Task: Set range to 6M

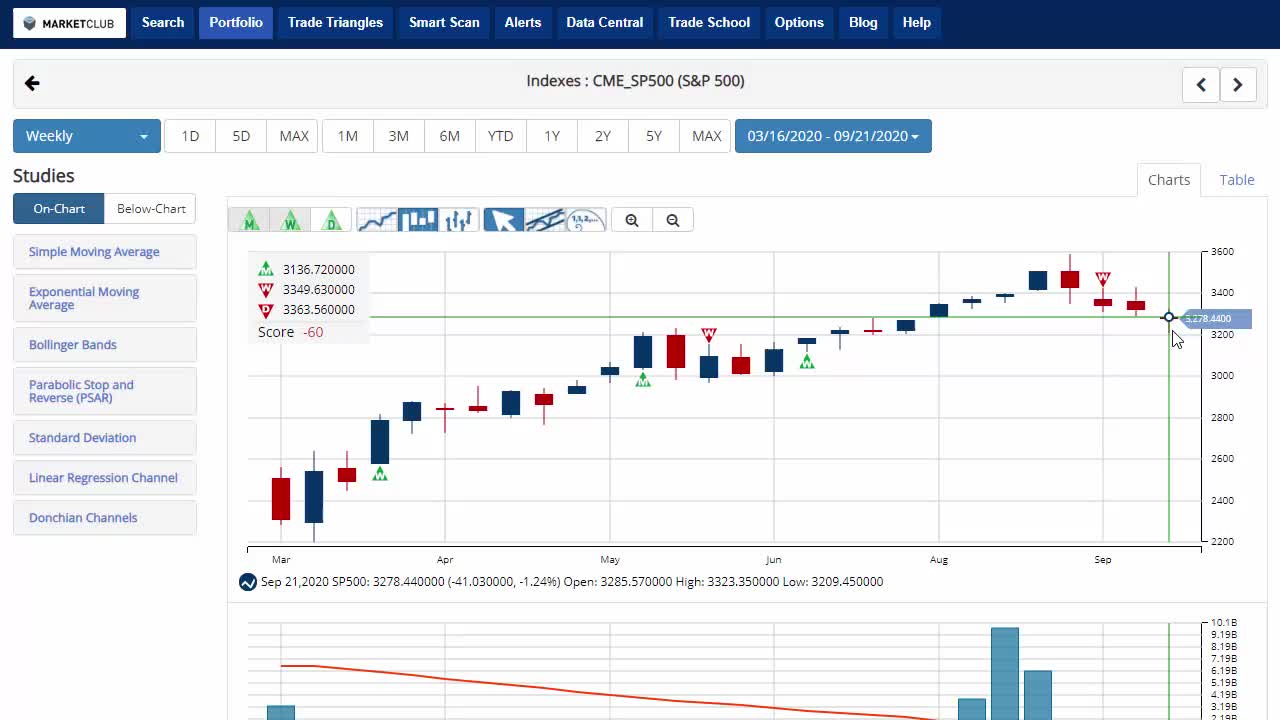Action: tap(450, 136)
